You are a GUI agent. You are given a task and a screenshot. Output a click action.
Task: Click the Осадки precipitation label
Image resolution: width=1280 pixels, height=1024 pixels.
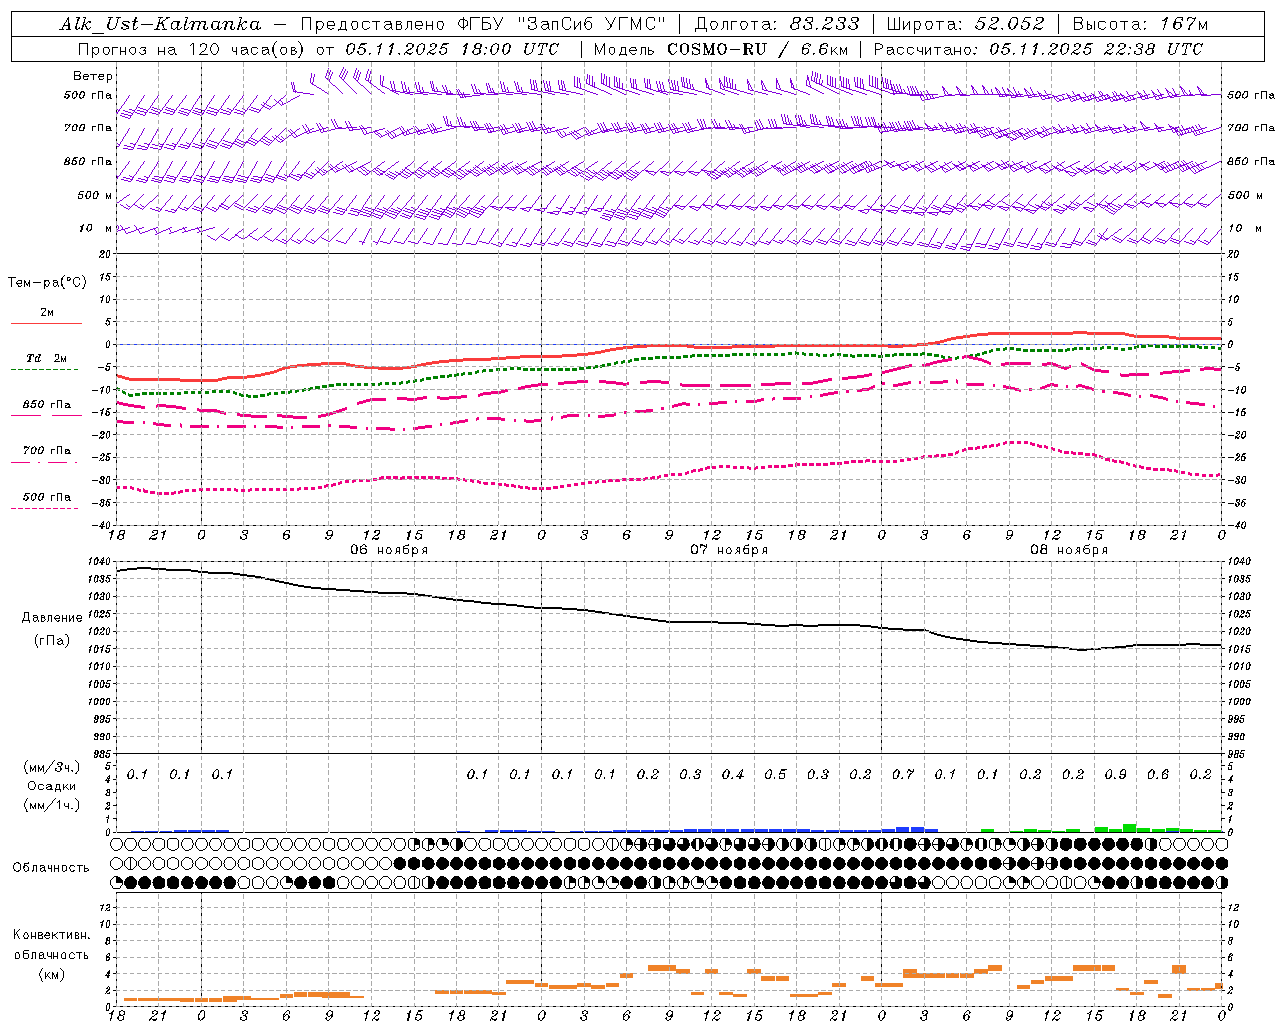coord(52,786)
